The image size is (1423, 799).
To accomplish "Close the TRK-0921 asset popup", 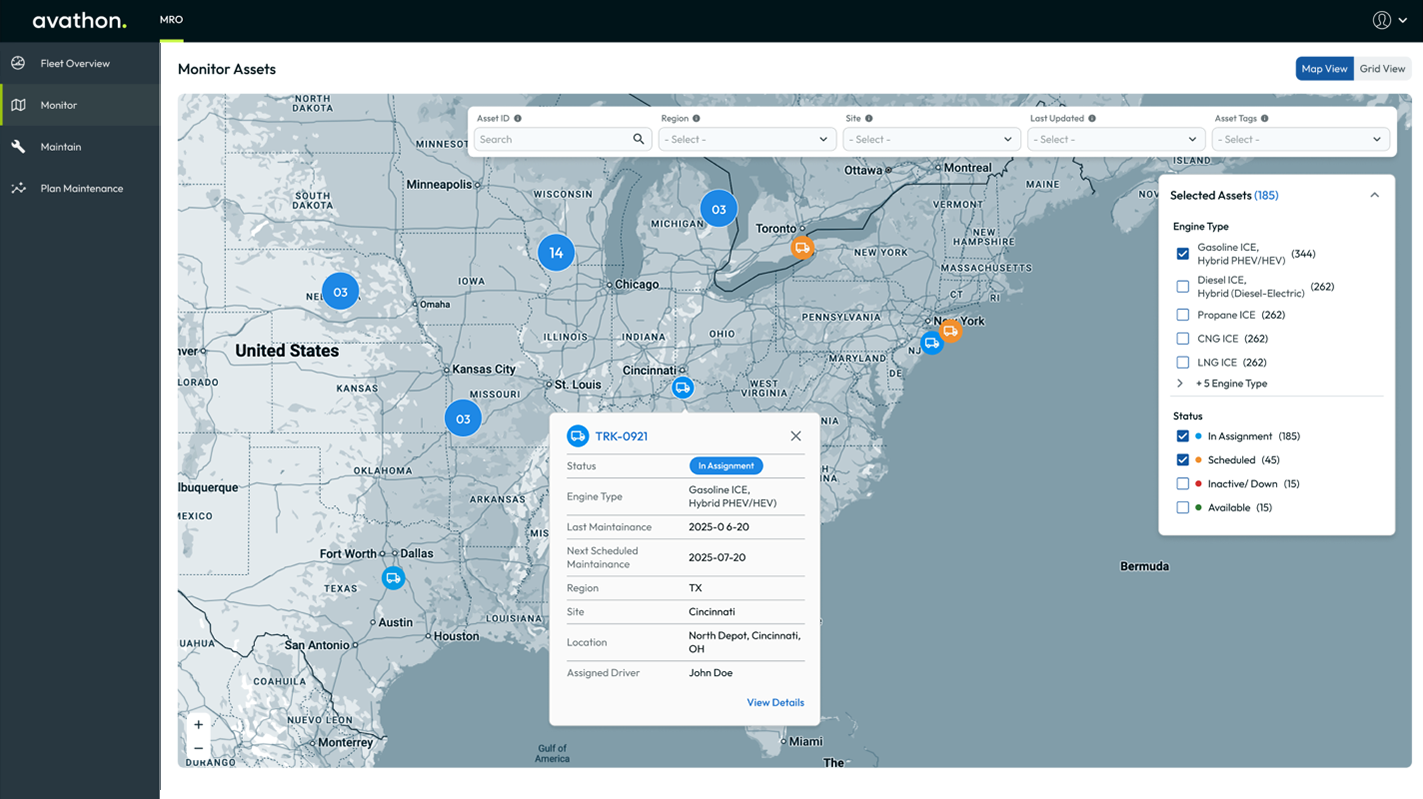I will click(796, 436).
